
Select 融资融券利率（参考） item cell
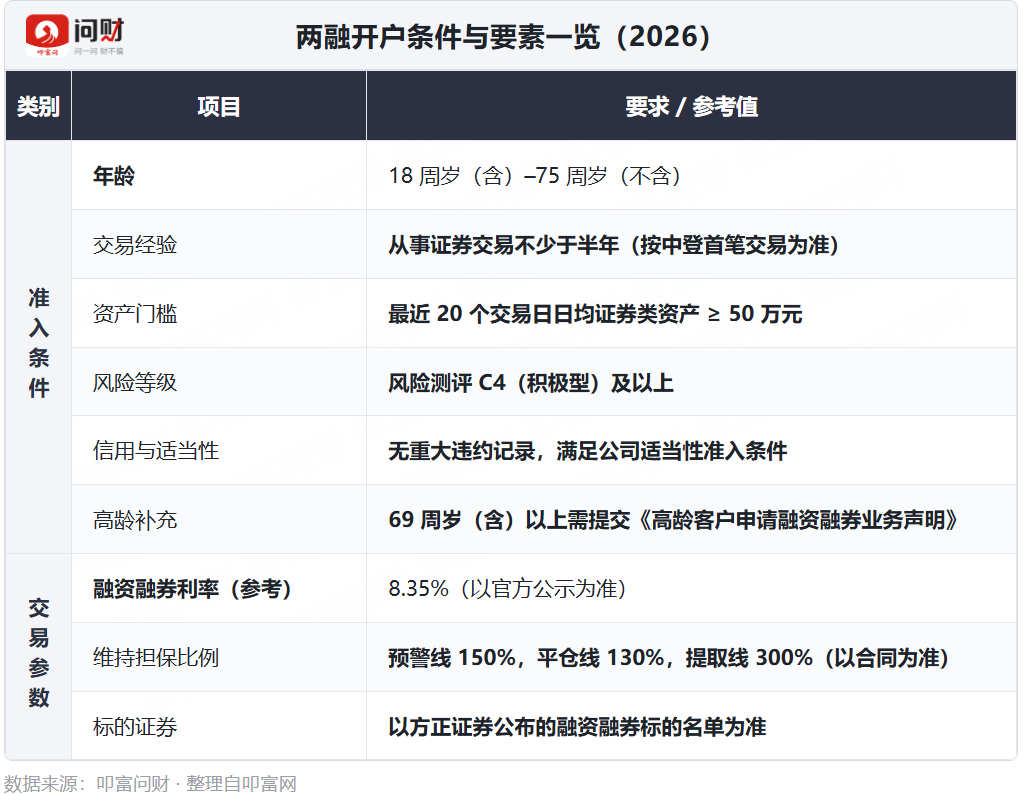pos(219,588)
